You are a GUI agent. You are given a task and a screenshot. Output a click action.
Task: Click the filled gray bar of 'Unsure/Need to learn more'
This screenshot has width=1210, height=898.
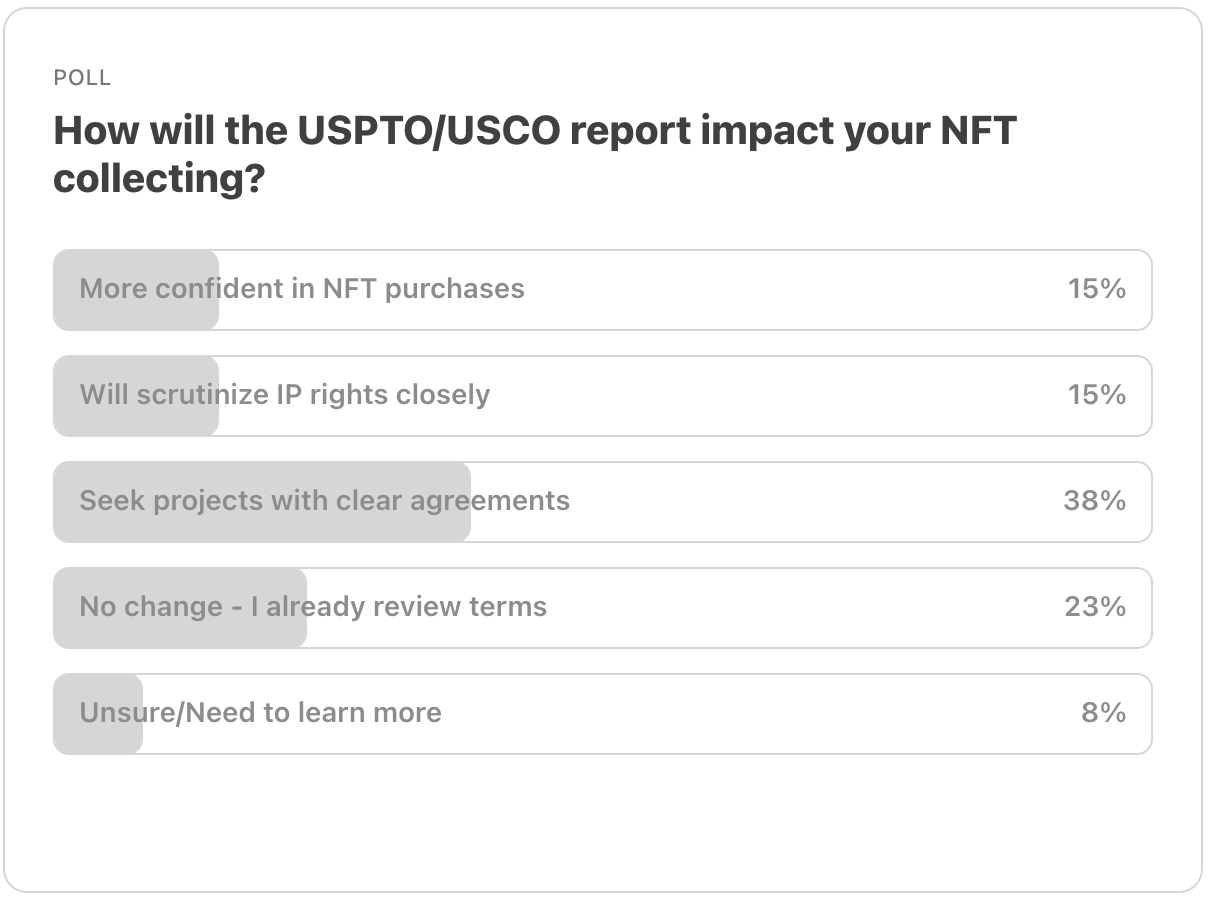[98, 714]
